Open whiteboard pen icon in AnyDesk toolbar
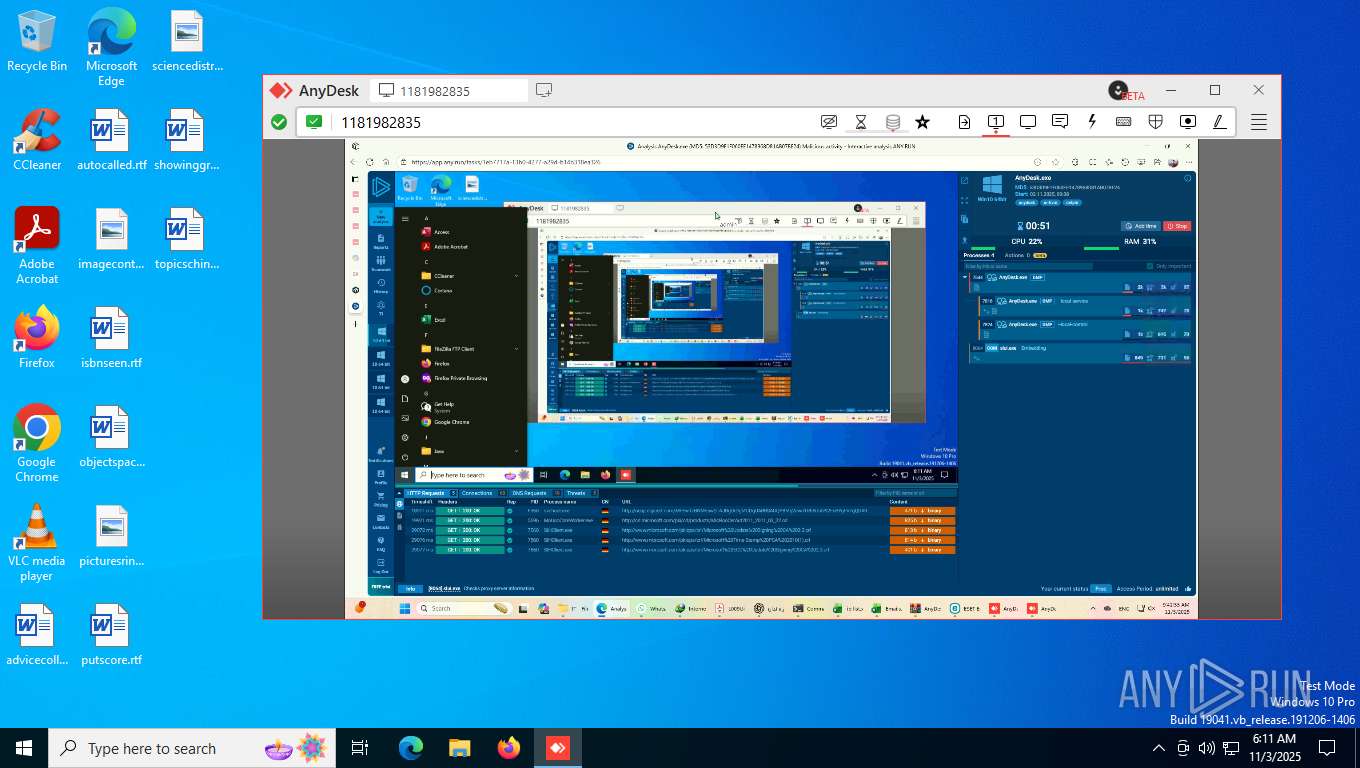This screenshot has width=1360, height=768. coord(1219,122)
